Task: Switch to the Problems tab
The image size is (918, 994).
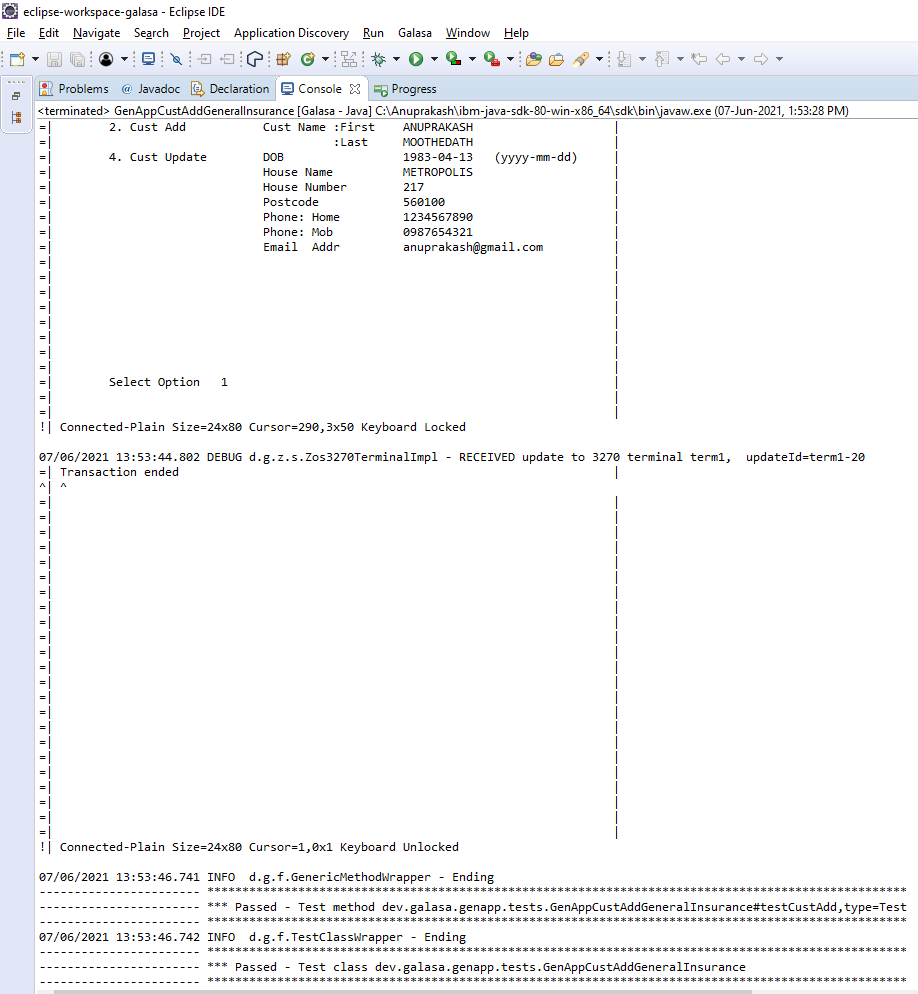Action: [74, 89]
